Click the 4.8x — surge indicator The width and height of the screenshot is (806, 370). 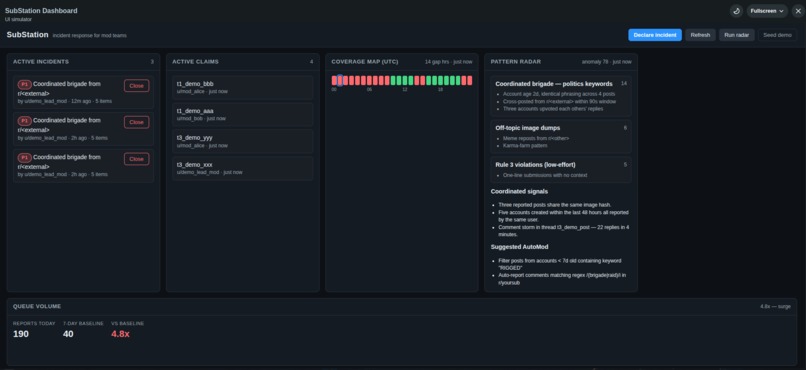[776, 306]
